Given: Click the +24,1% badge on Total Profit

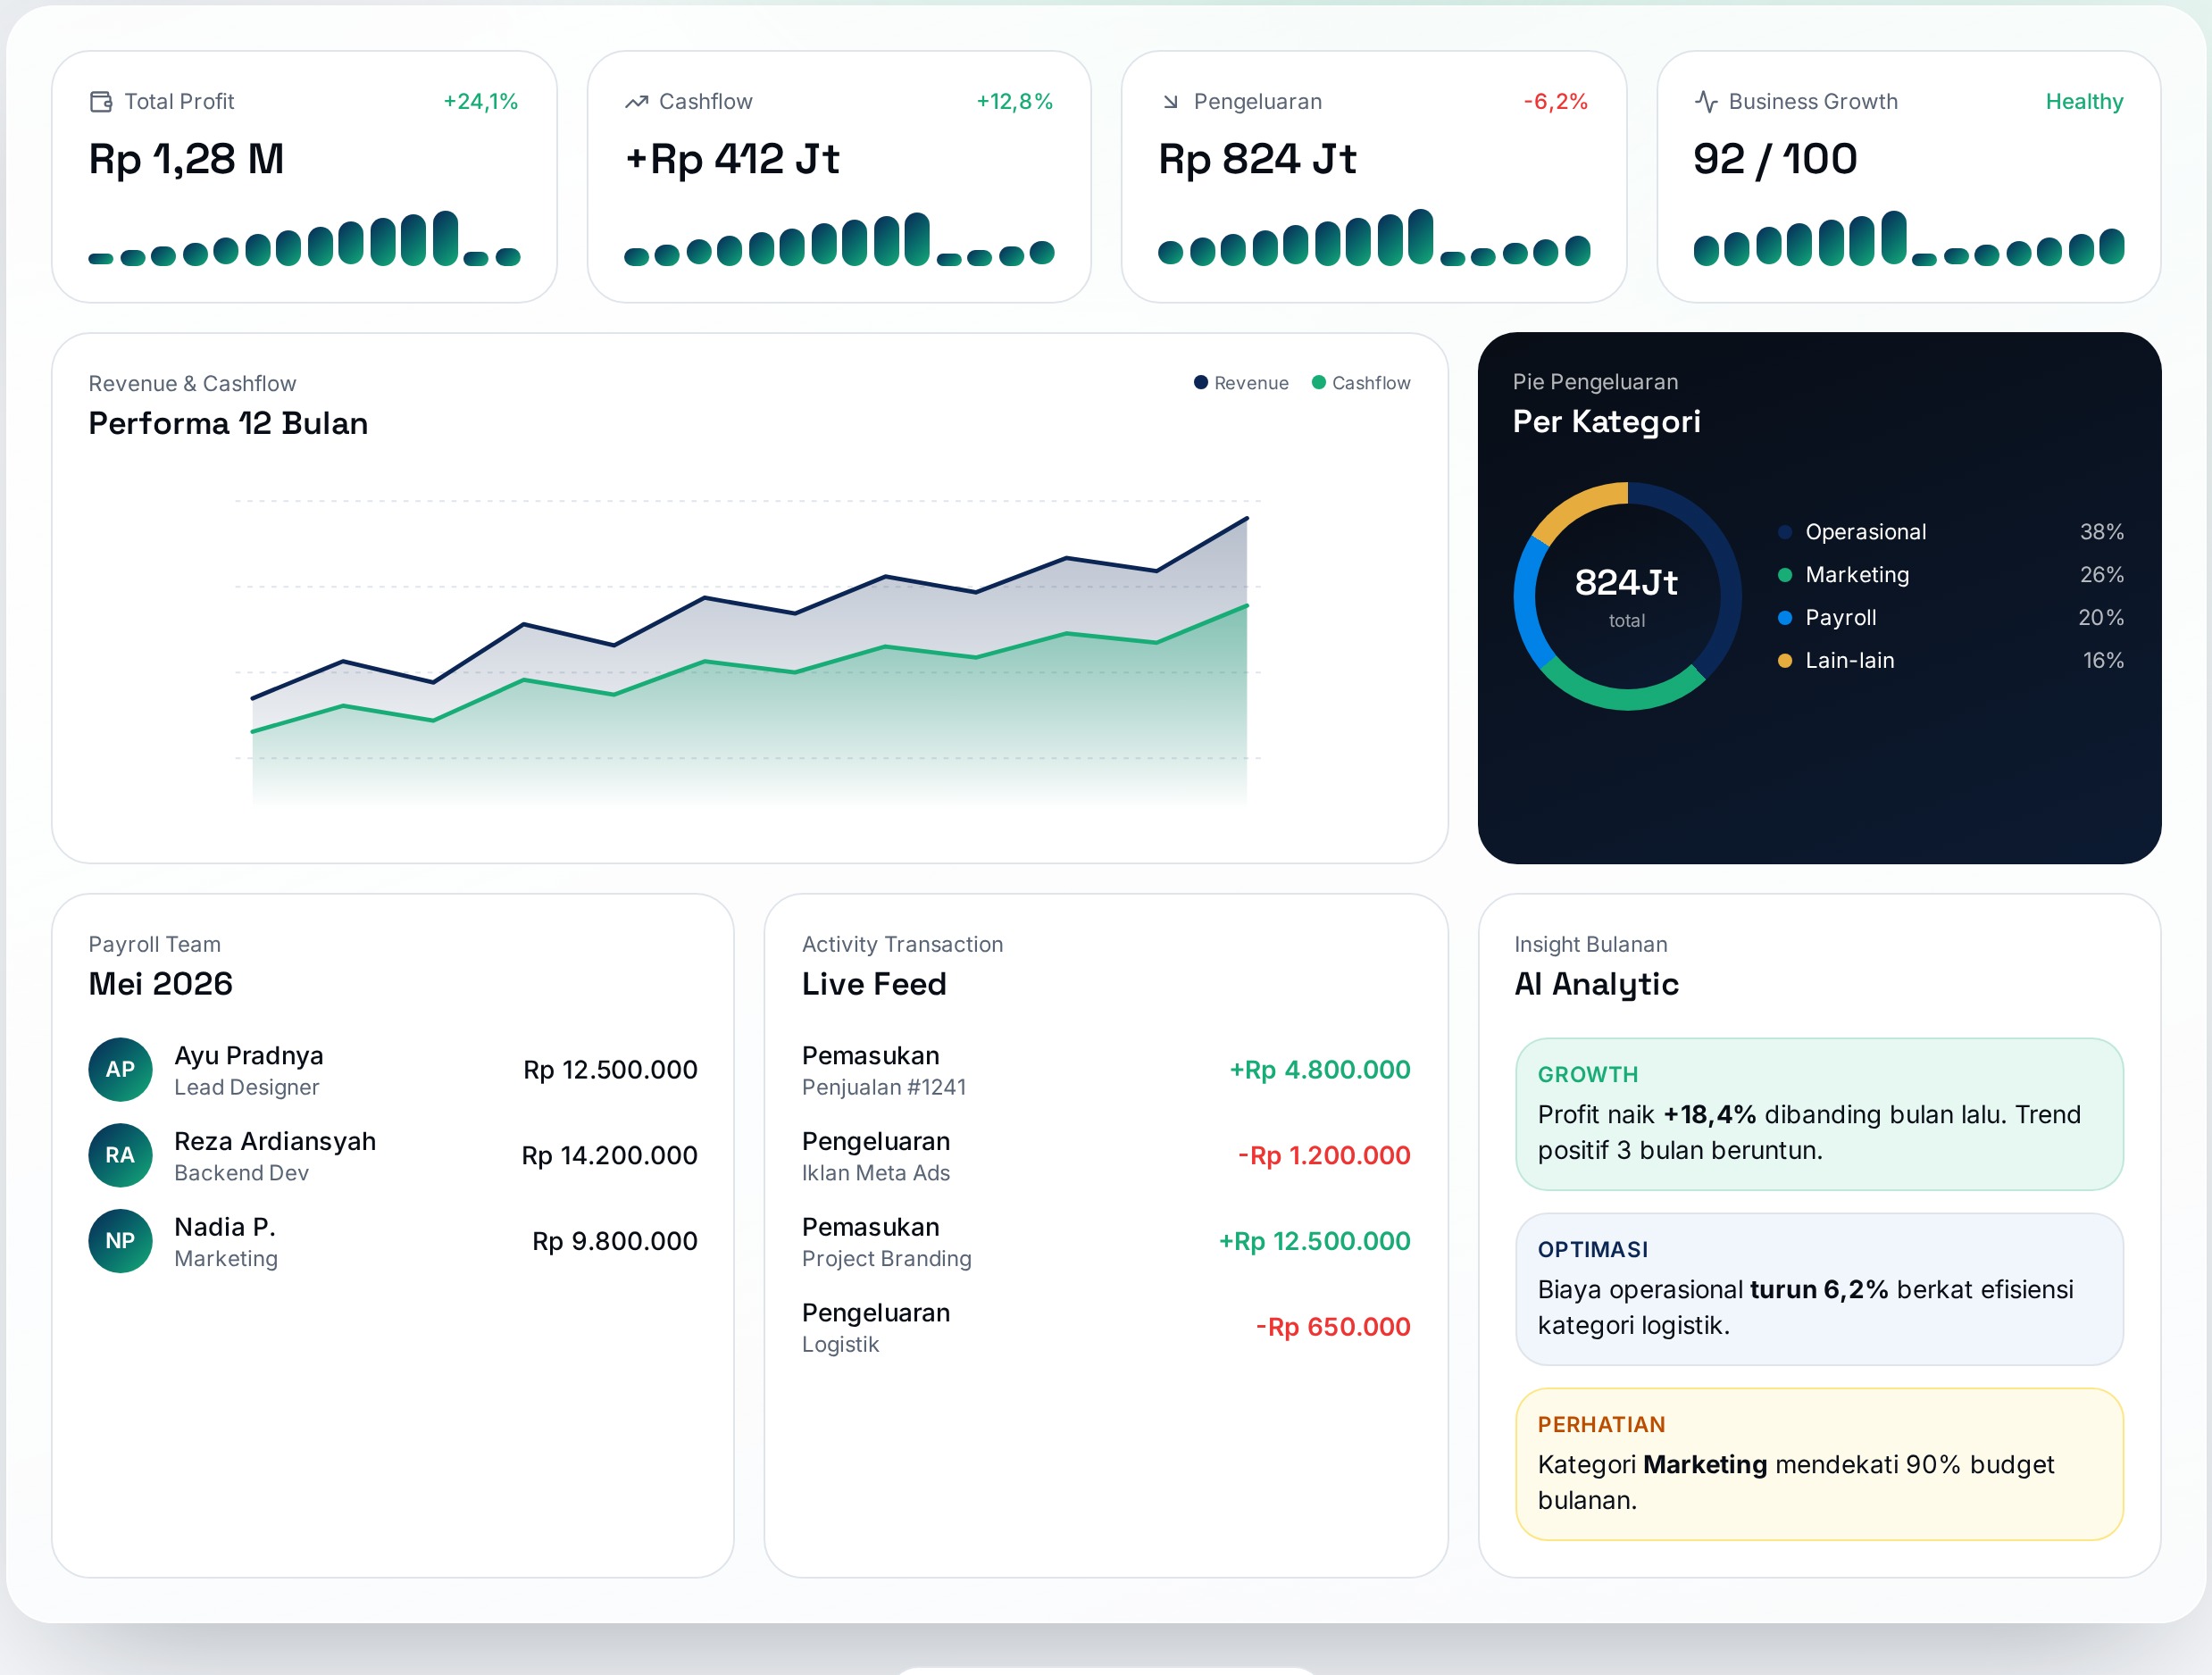Looking at the screenshot, I should [480, 102].
